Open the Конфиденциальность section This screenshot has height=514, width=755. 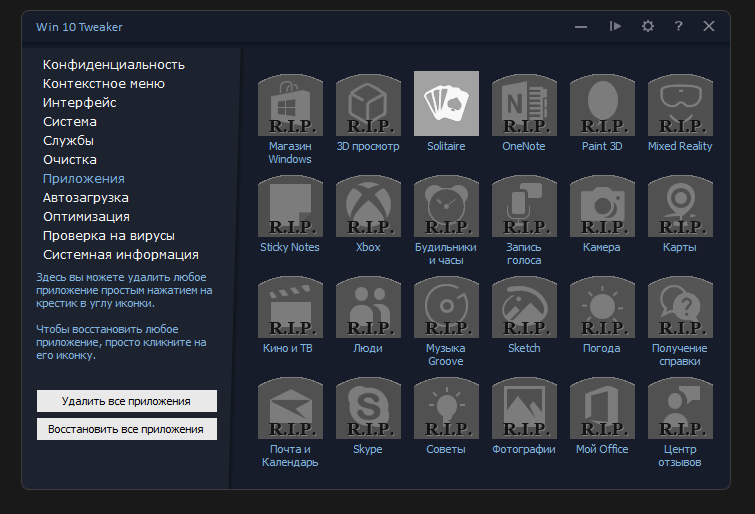pos(114,65)
